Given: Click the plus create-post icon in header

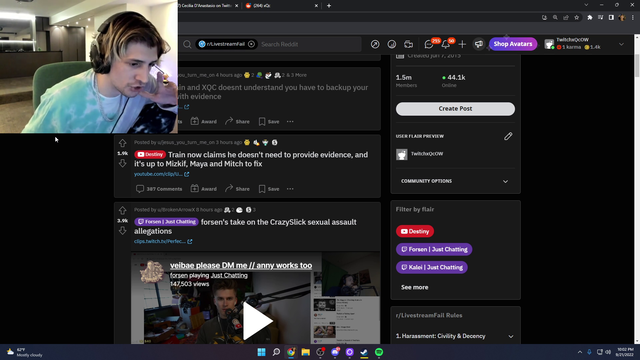Looking at the screenshot, I should tap(462, 44).
